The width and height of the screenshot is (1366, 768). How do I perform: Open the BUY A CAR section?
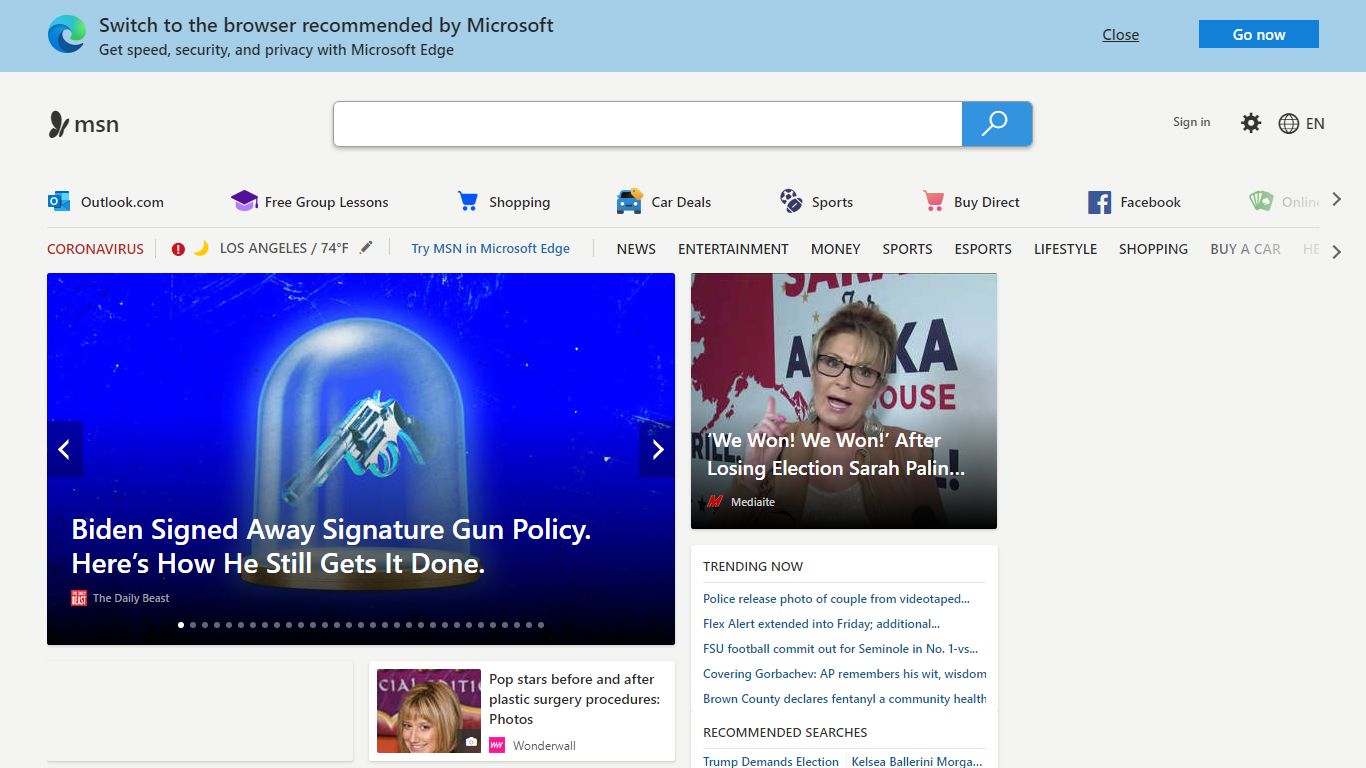1245,249
